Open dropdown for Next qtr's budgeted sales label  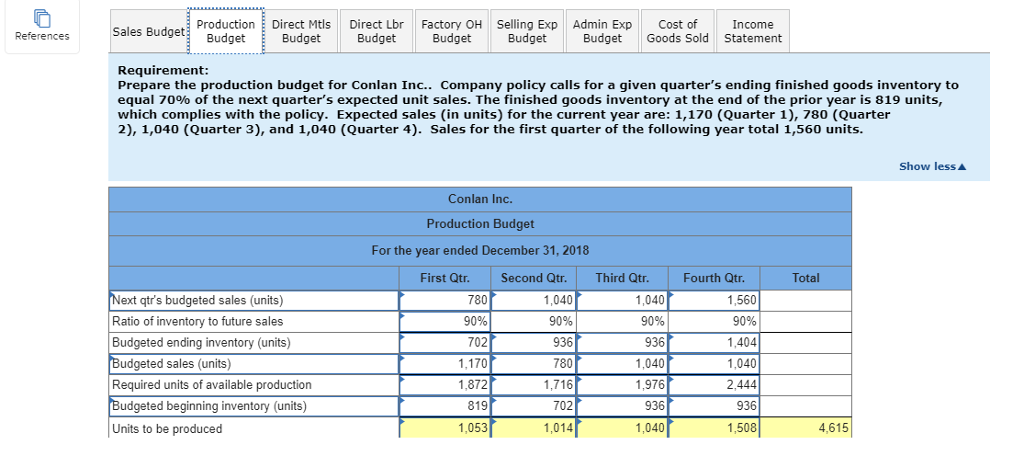[x=253, y=301]
